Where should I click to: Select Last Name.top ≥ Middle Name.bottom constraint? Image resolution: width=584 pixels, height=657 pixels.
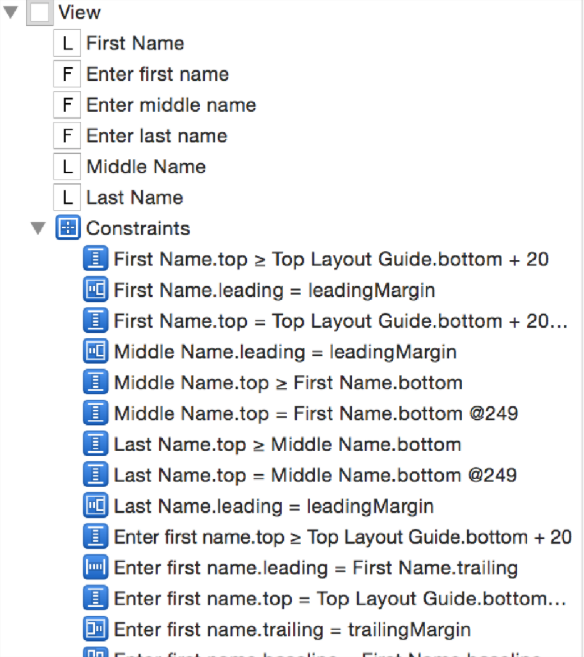[287, 445]
